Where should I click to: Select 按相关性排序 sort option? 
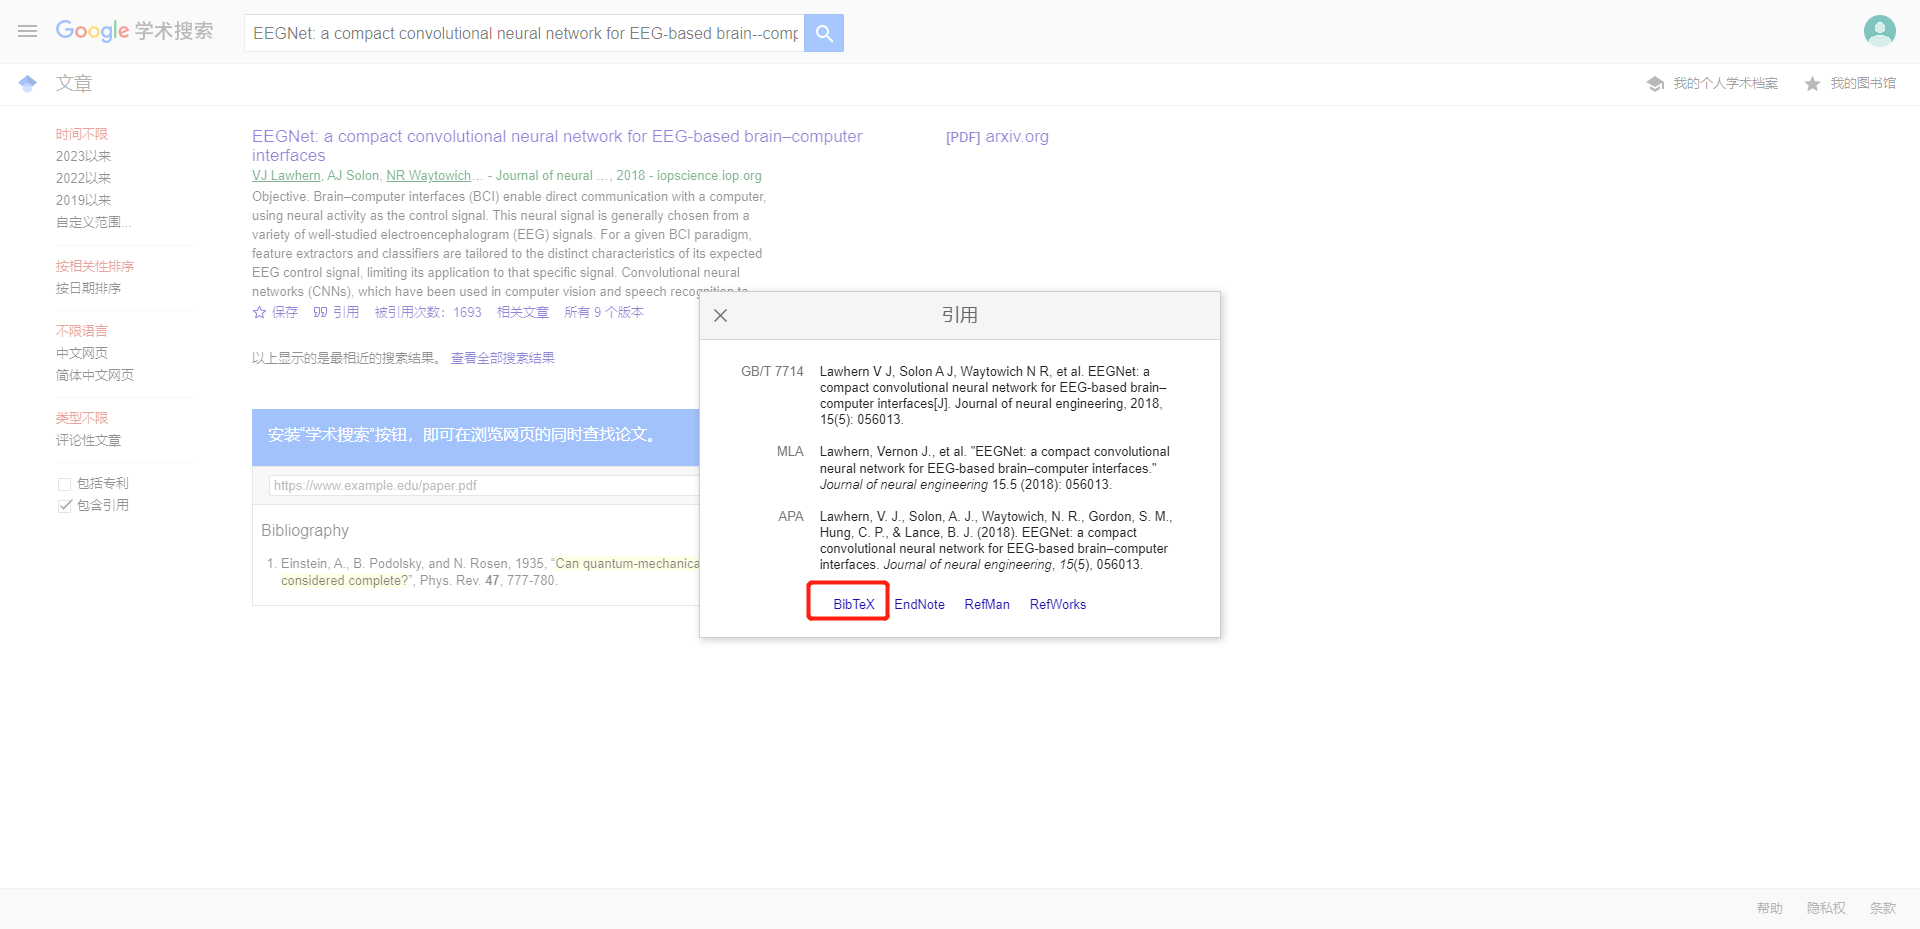tap(95, 266)
